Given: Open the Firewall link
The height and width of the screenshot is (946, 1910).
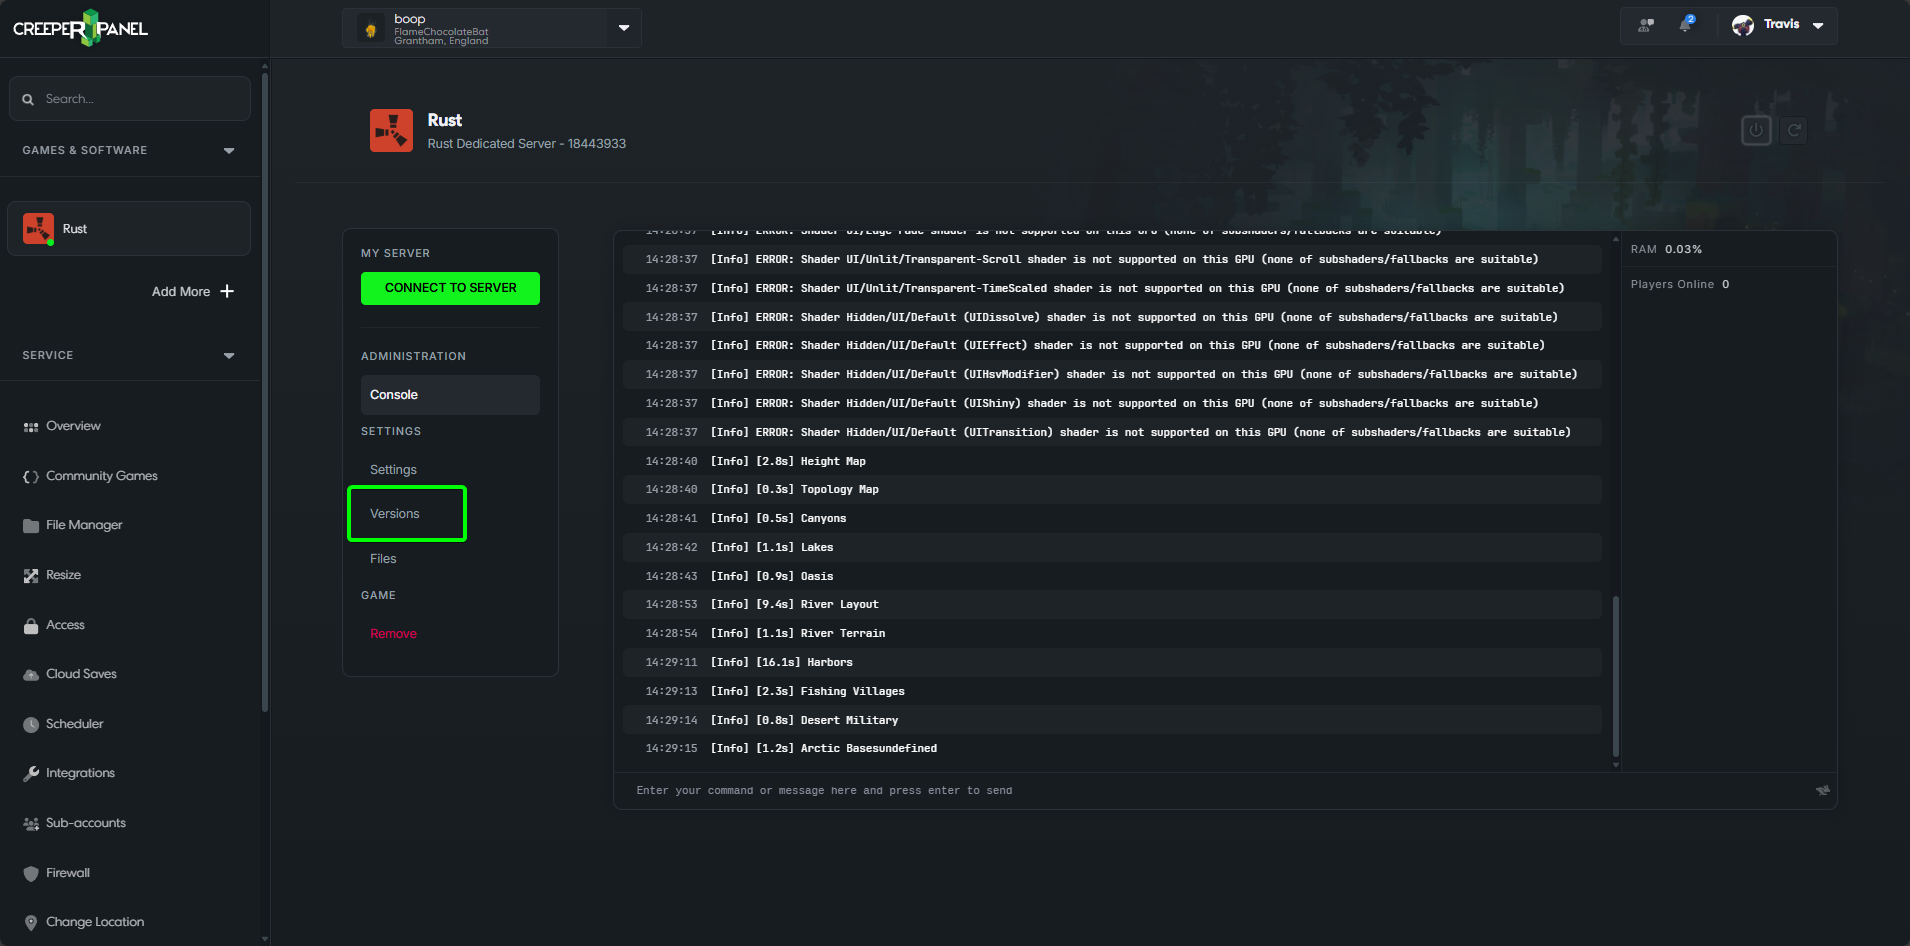Looking at the screenshot, I should (68, 873).
